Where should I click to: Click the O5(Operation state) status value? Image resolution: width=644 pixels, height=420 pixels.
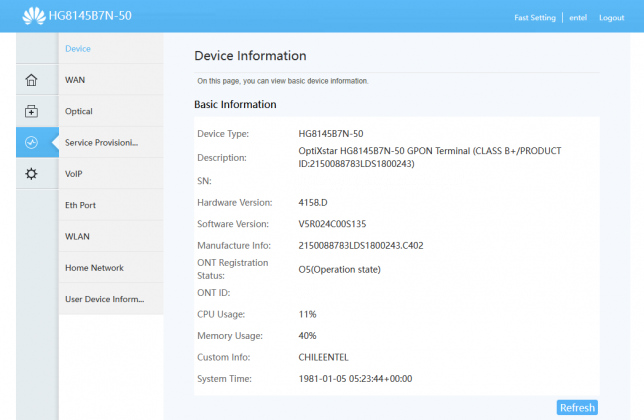(339, 269)
